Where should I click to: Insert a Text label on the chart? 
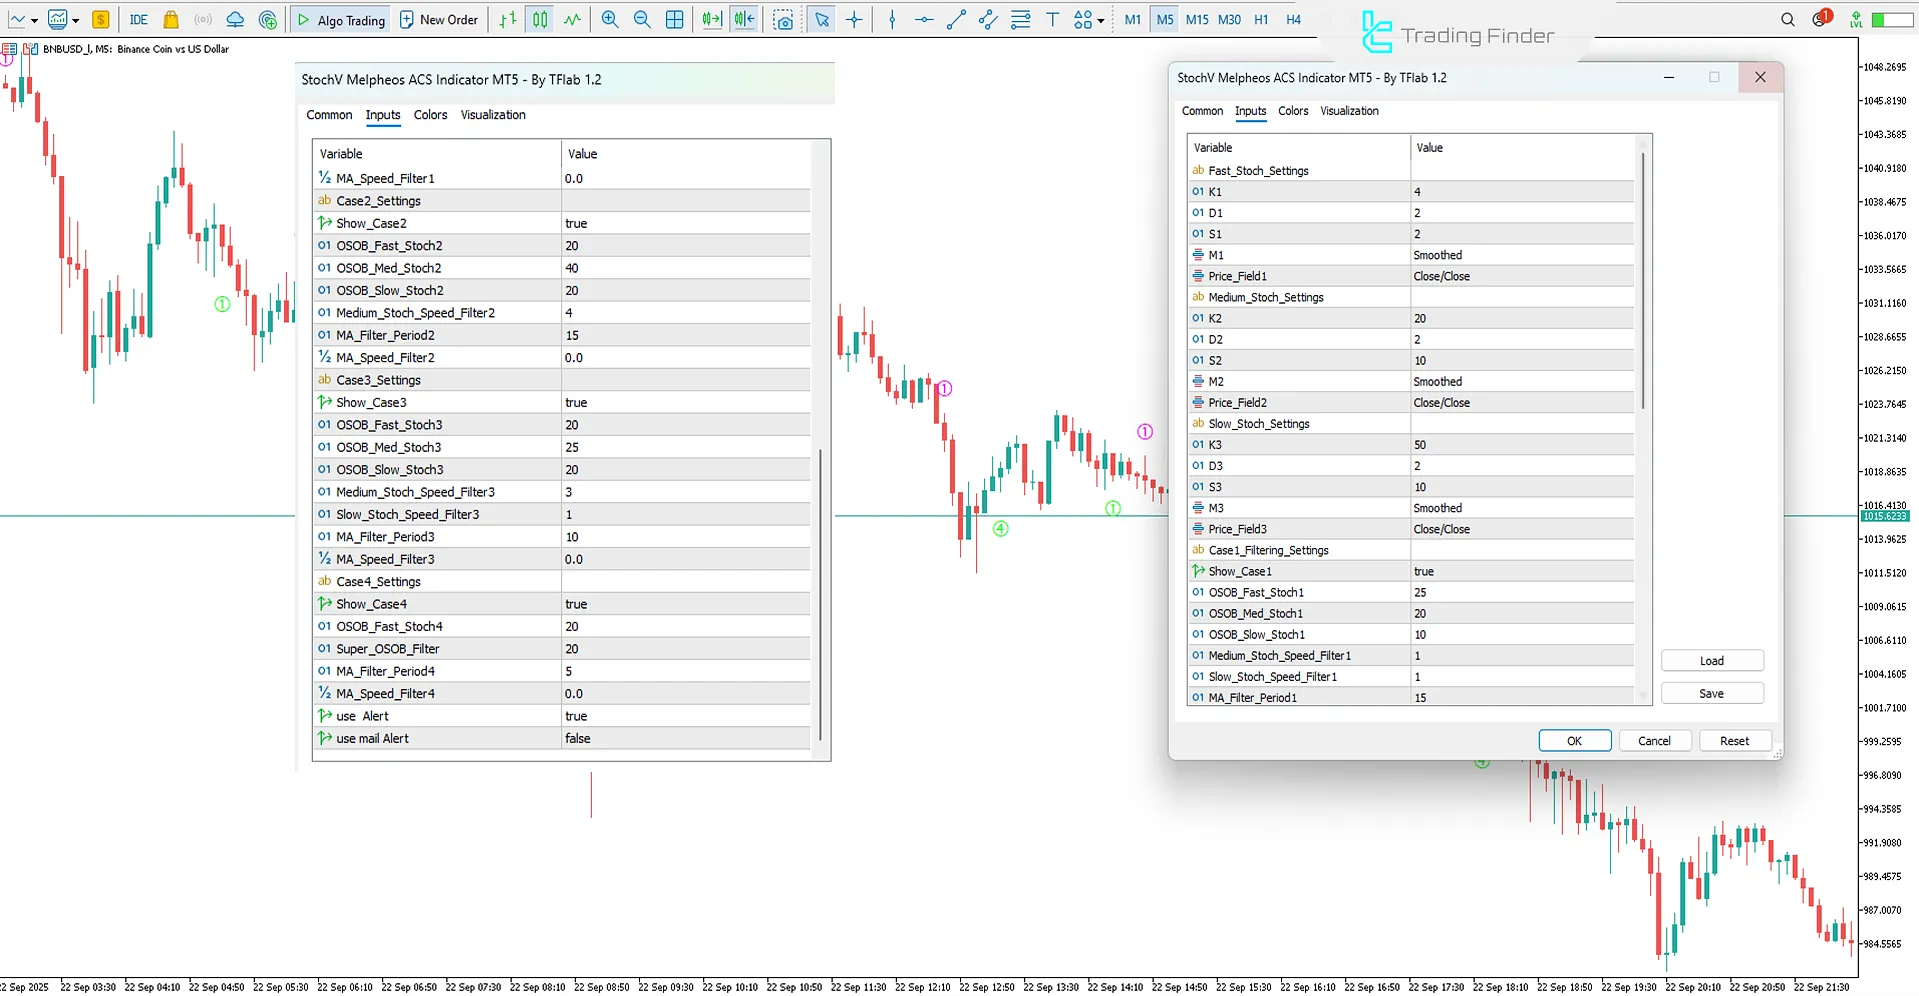(1051, 19)
